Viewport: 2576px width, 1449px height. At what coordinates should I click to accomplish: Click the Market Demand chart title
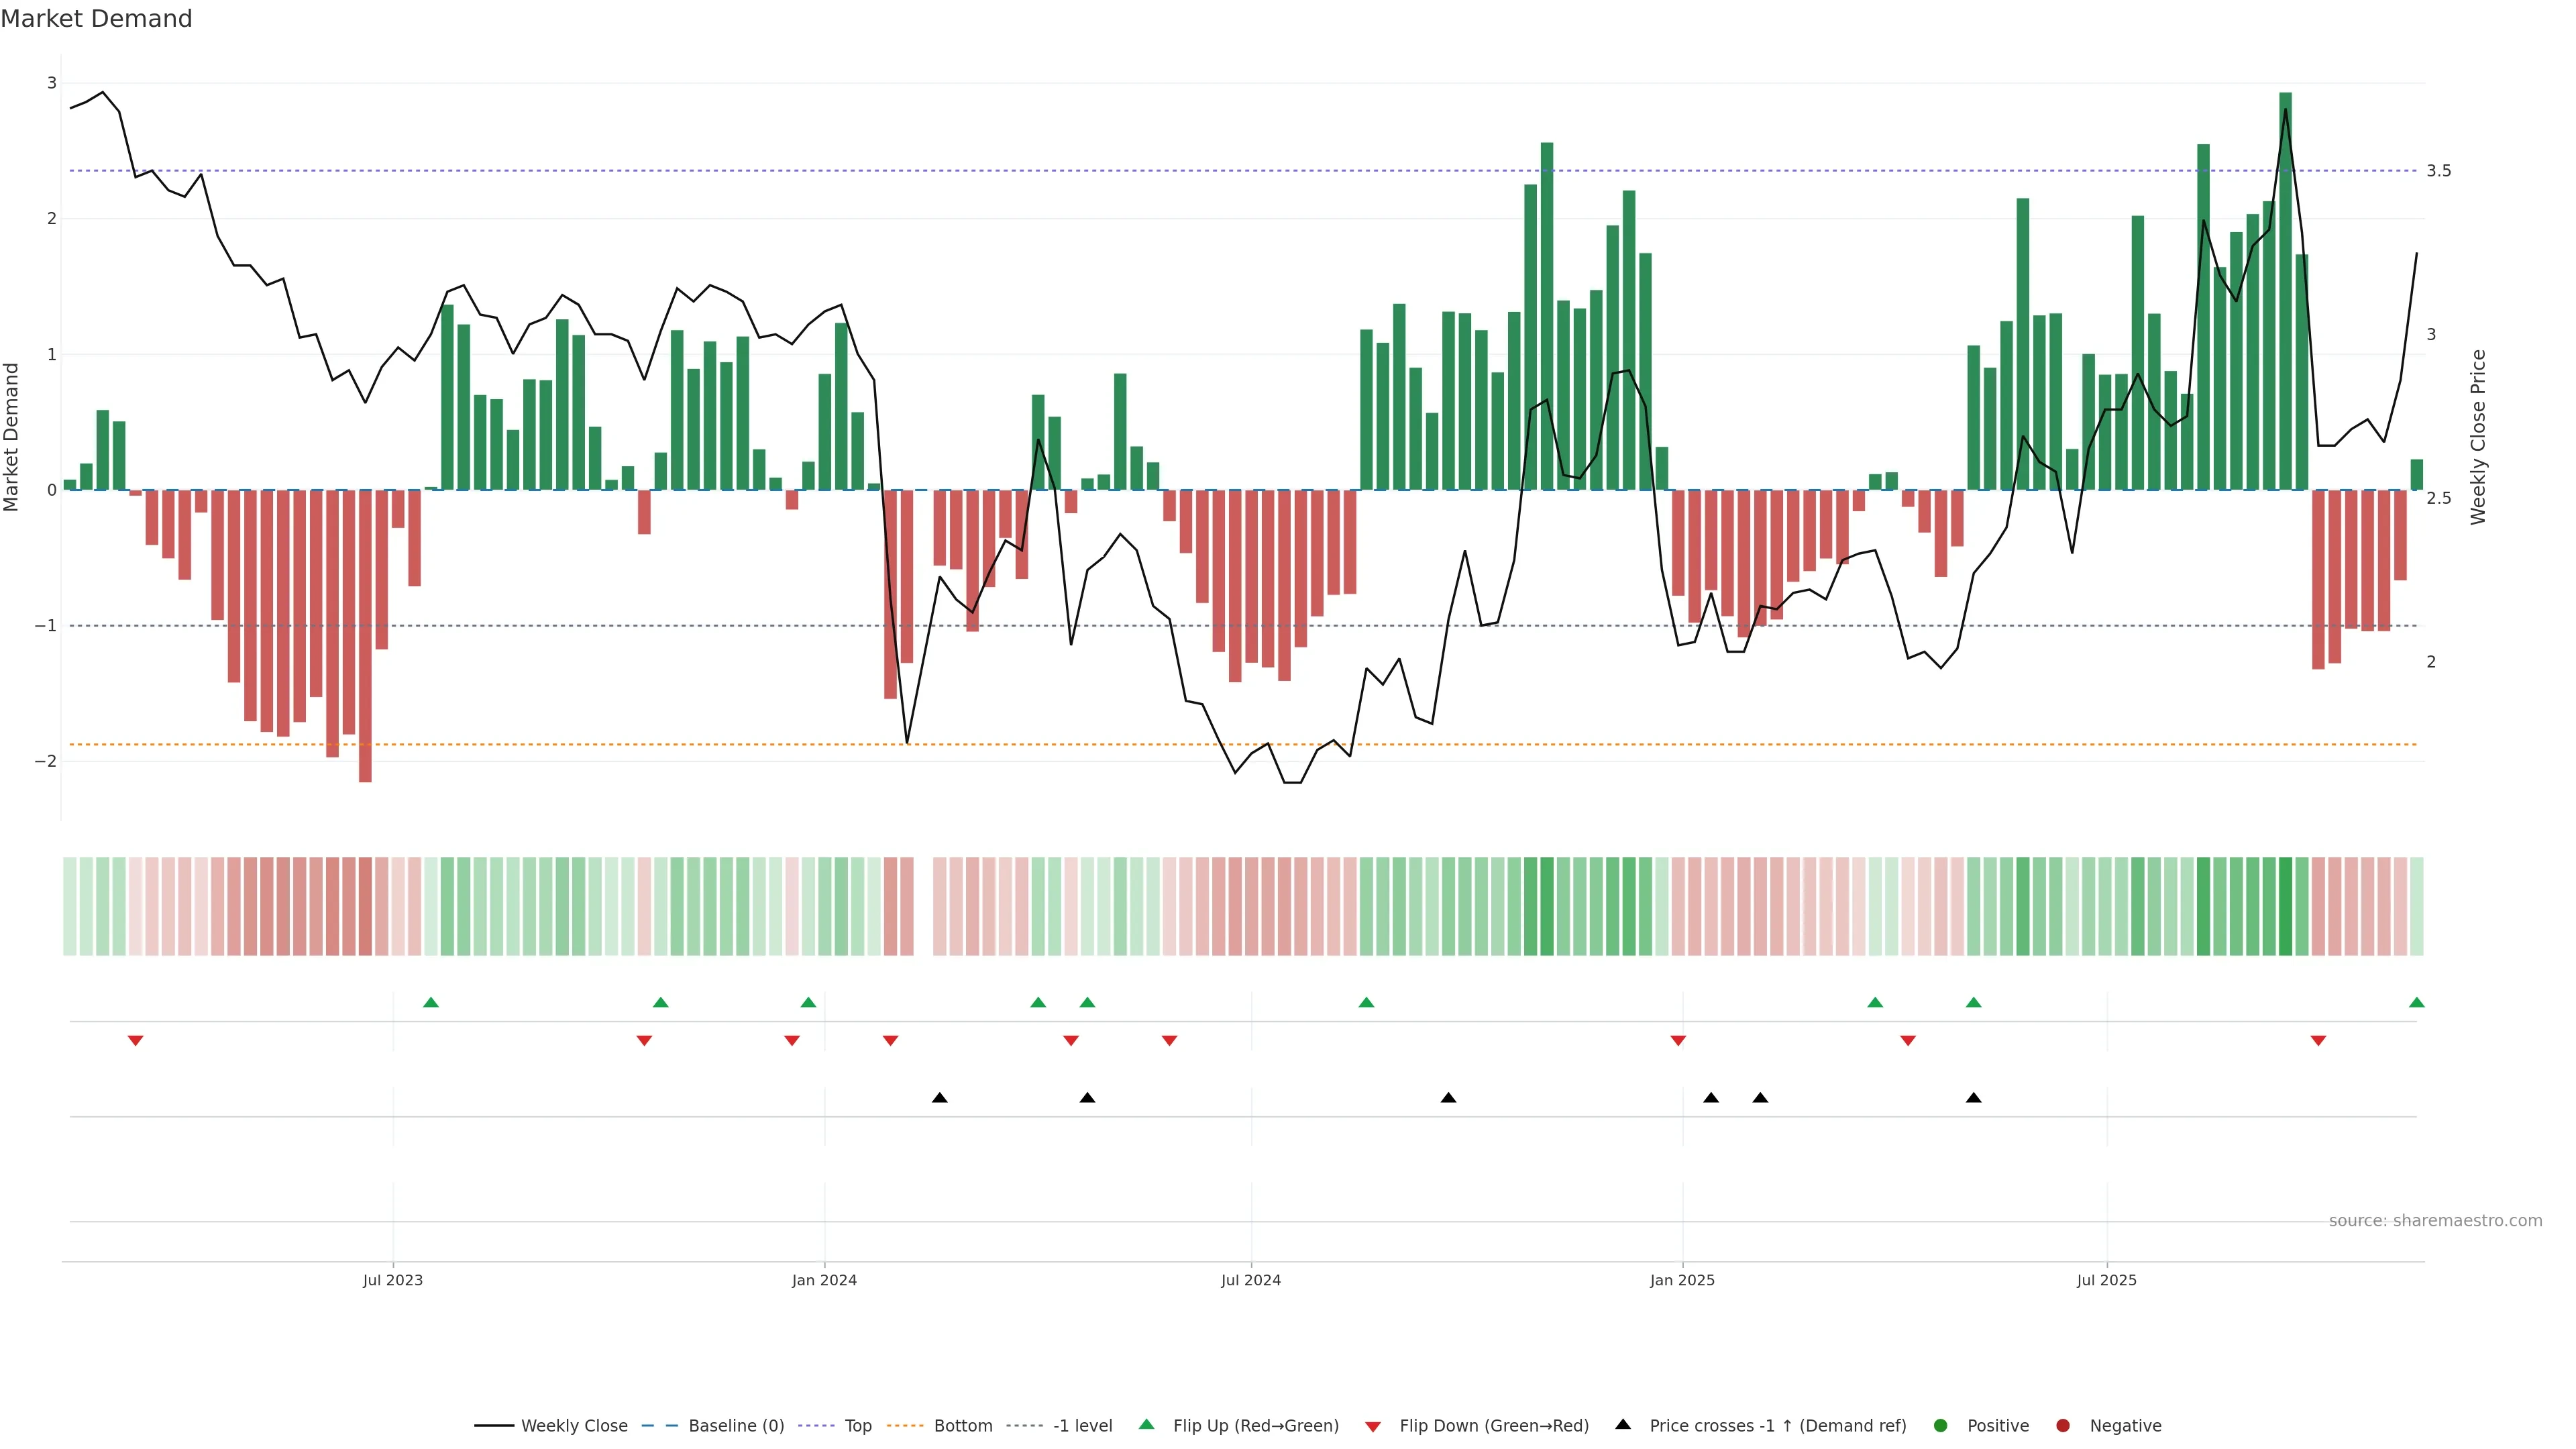click(x=96, y=19)
